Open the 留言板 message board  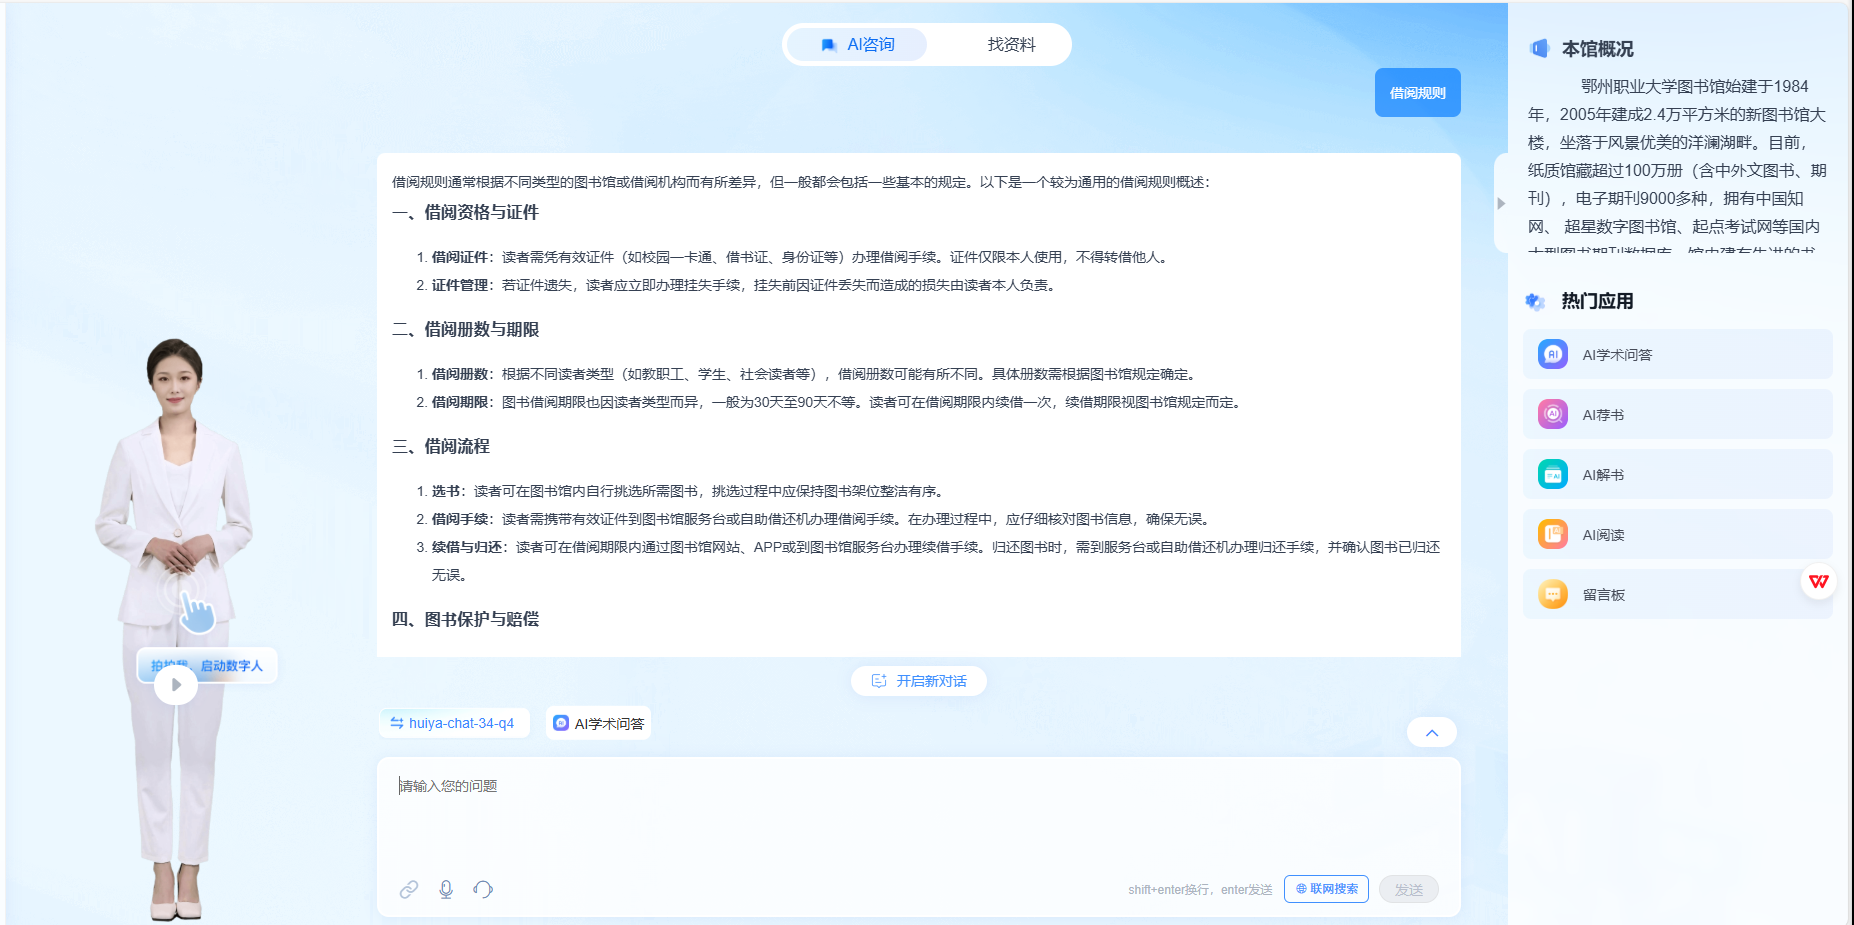pyautogui.click(x=1677, y=595)
